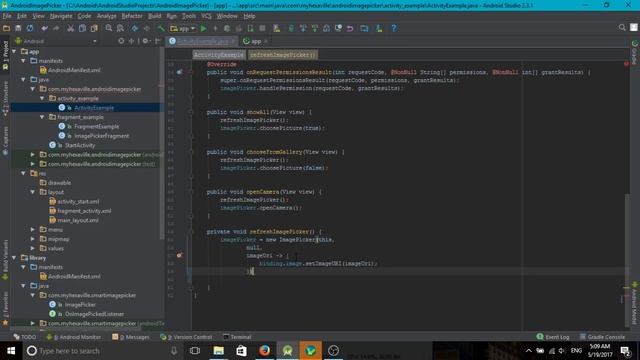The image size is (640, 360).
Task: Open the app run configuration dropdown
Action: tap(183, 28)
